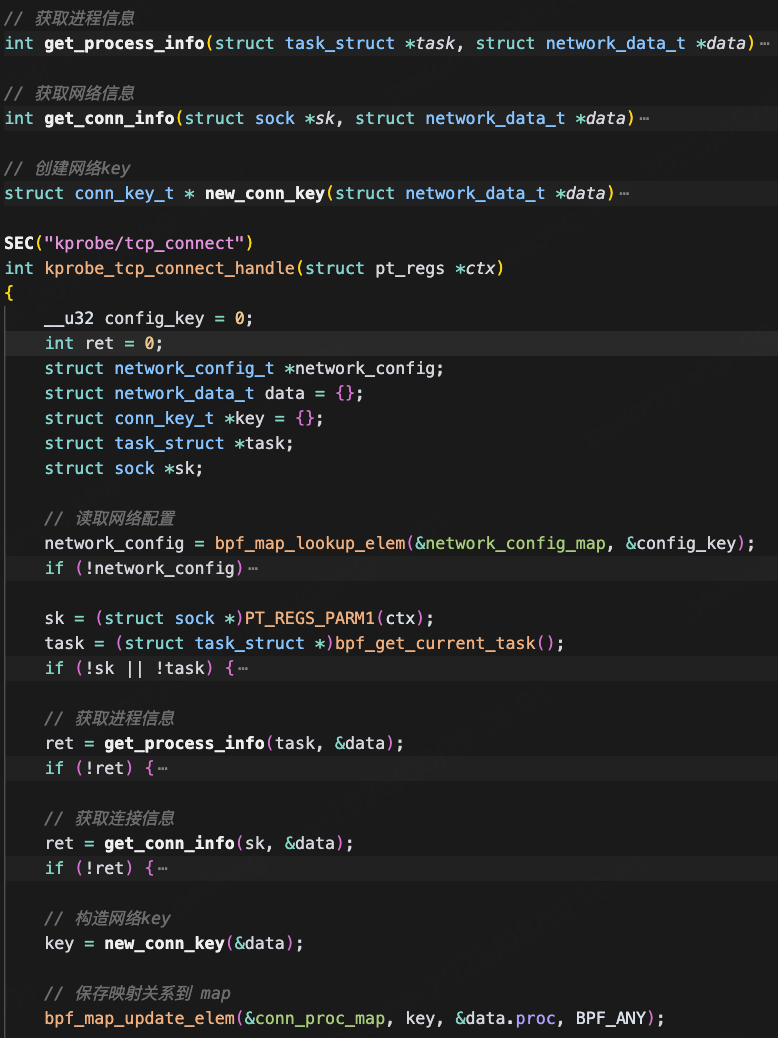Click the comment '// 创建网络key'
Viewport: 778px width, 1038px height.
click(68, 169)
